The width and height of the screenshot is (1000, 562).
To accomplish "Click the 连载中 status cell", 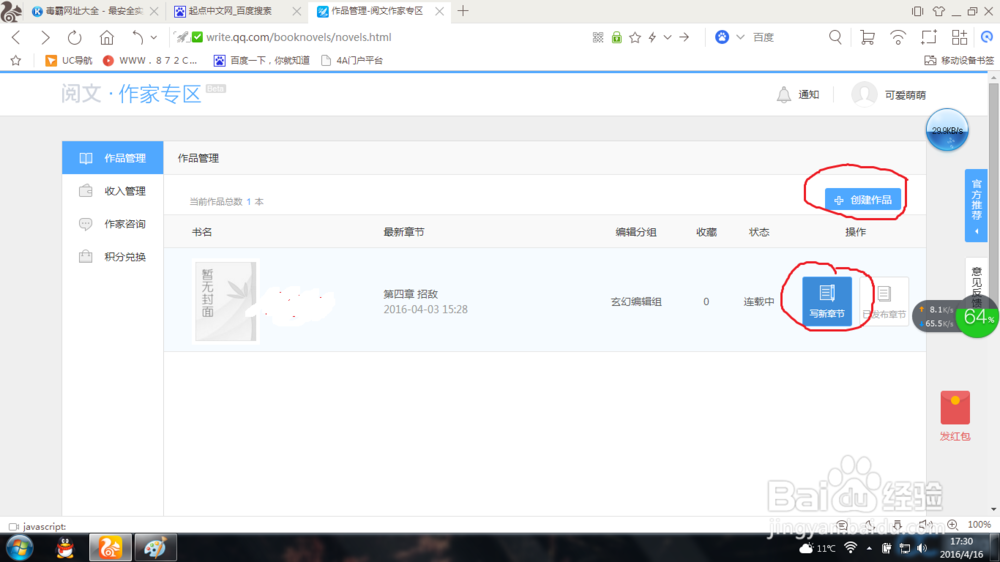I will click(x=759, y=302).
